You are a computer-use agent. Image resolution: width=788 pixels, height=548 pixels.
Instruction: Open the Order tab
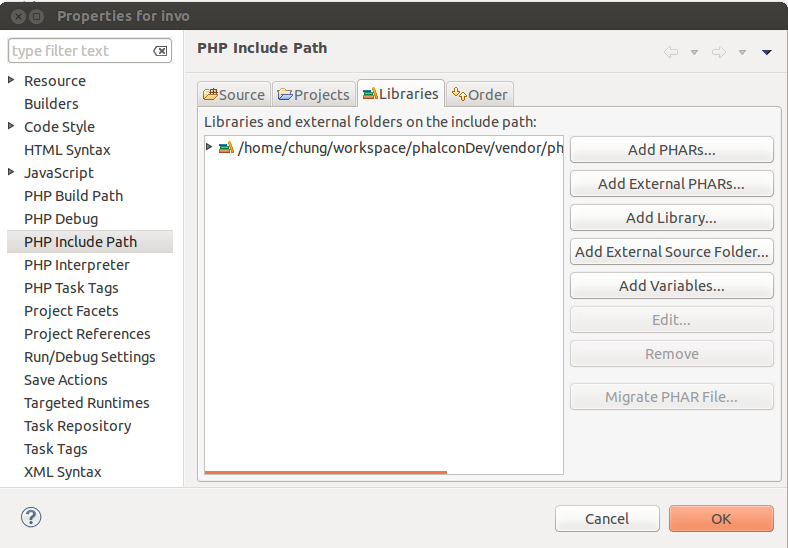pos(479,95)
